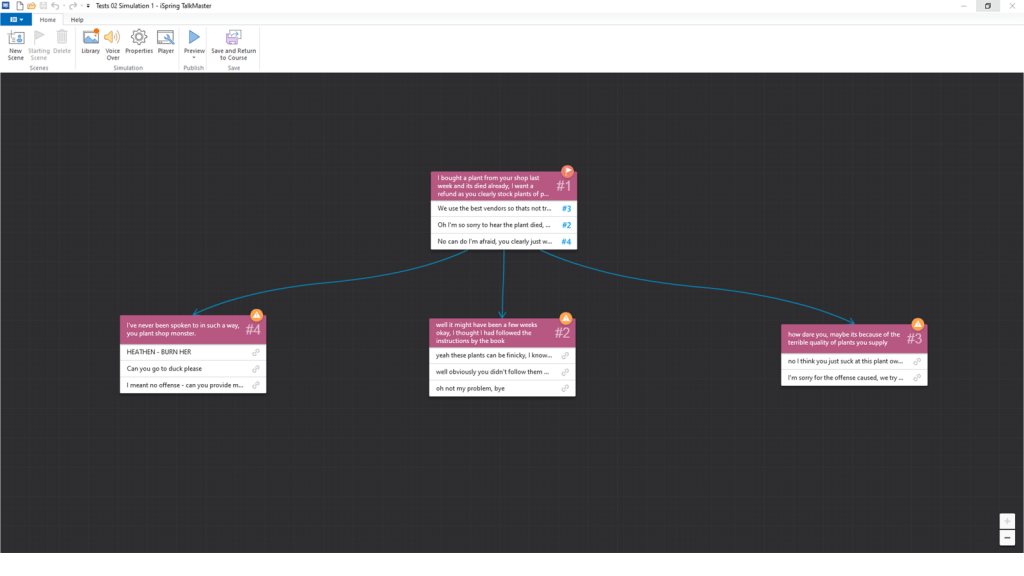Click Save and Return to Course
The width and height of the screenshot is (1024, 576).
click(234, 44)
